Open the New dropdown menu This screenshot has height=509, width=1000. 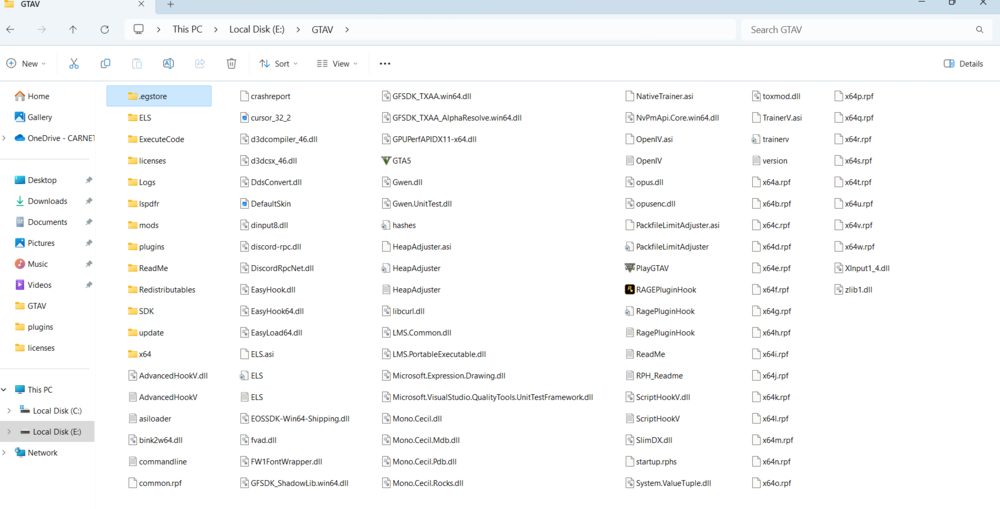point(26,64)
